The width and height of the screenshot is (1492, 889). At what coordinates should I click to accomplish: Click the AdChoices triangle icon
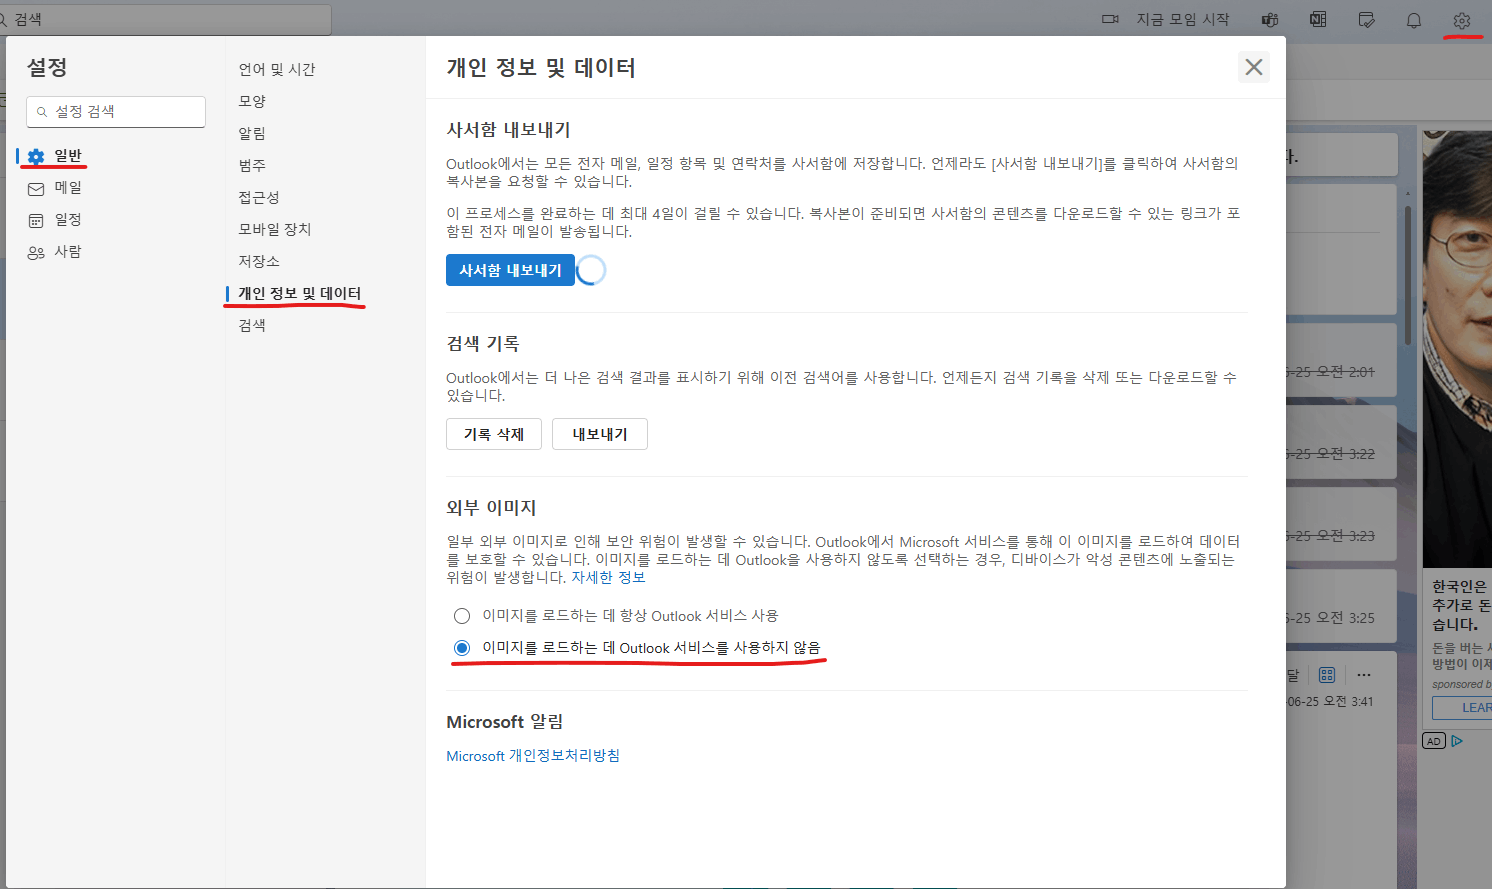pos(1457,741)
